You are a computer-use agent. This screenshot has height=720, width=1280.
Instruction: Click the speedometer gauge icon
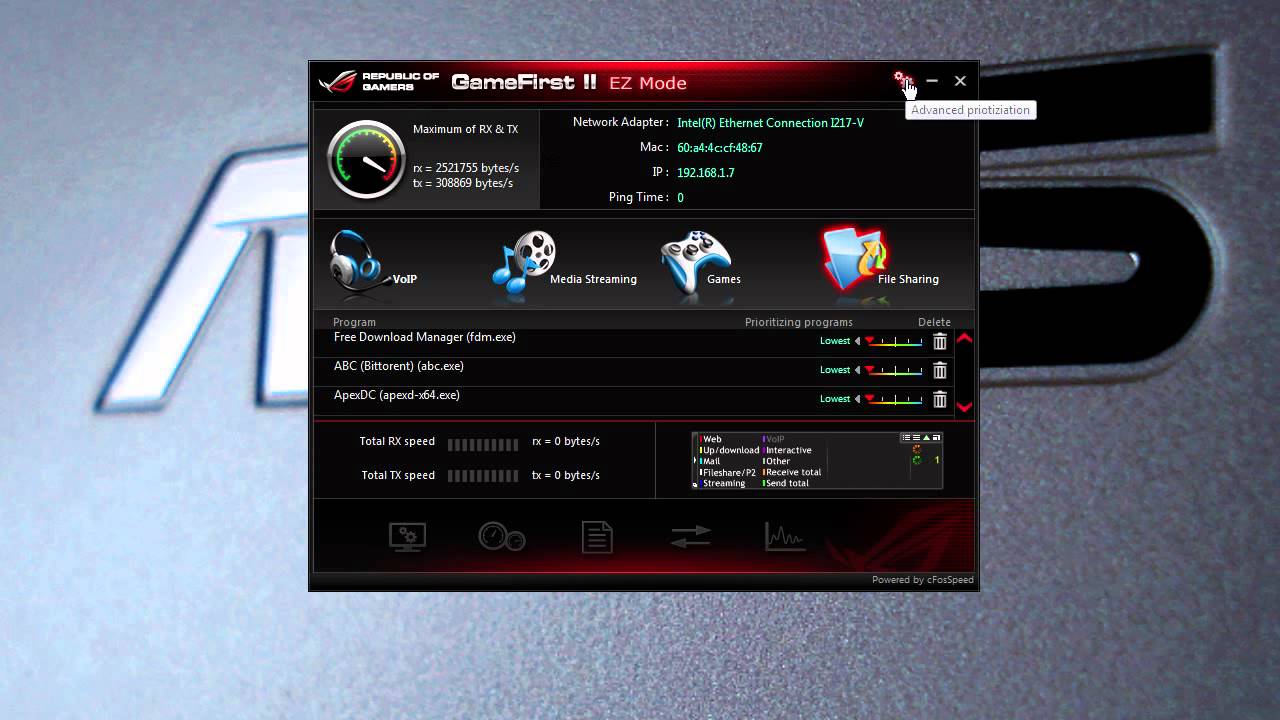point(366,160)
